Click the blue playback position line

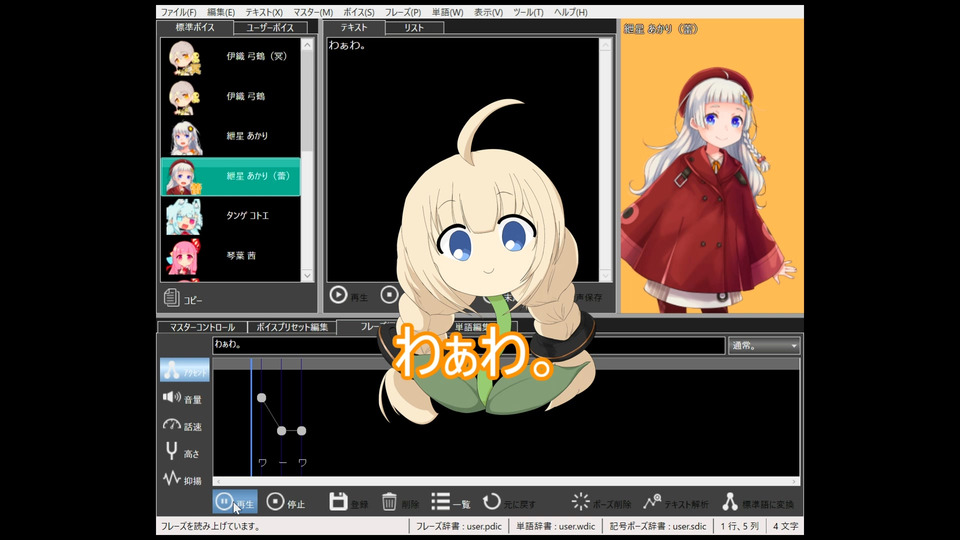pos(251,416)
